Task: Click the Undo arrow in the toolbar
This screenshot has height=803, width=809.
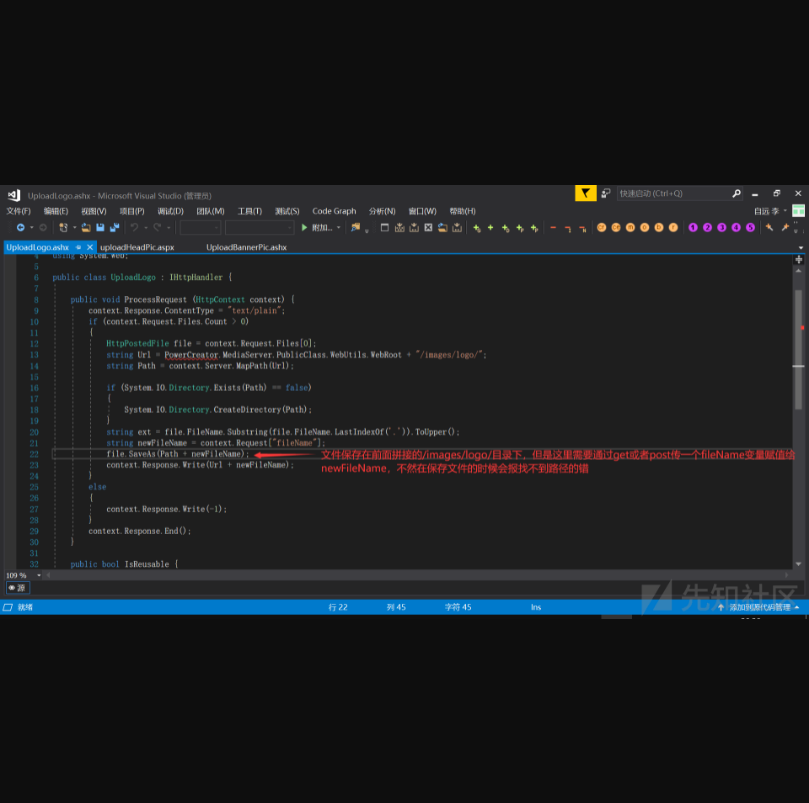Action: pos(134,228)
